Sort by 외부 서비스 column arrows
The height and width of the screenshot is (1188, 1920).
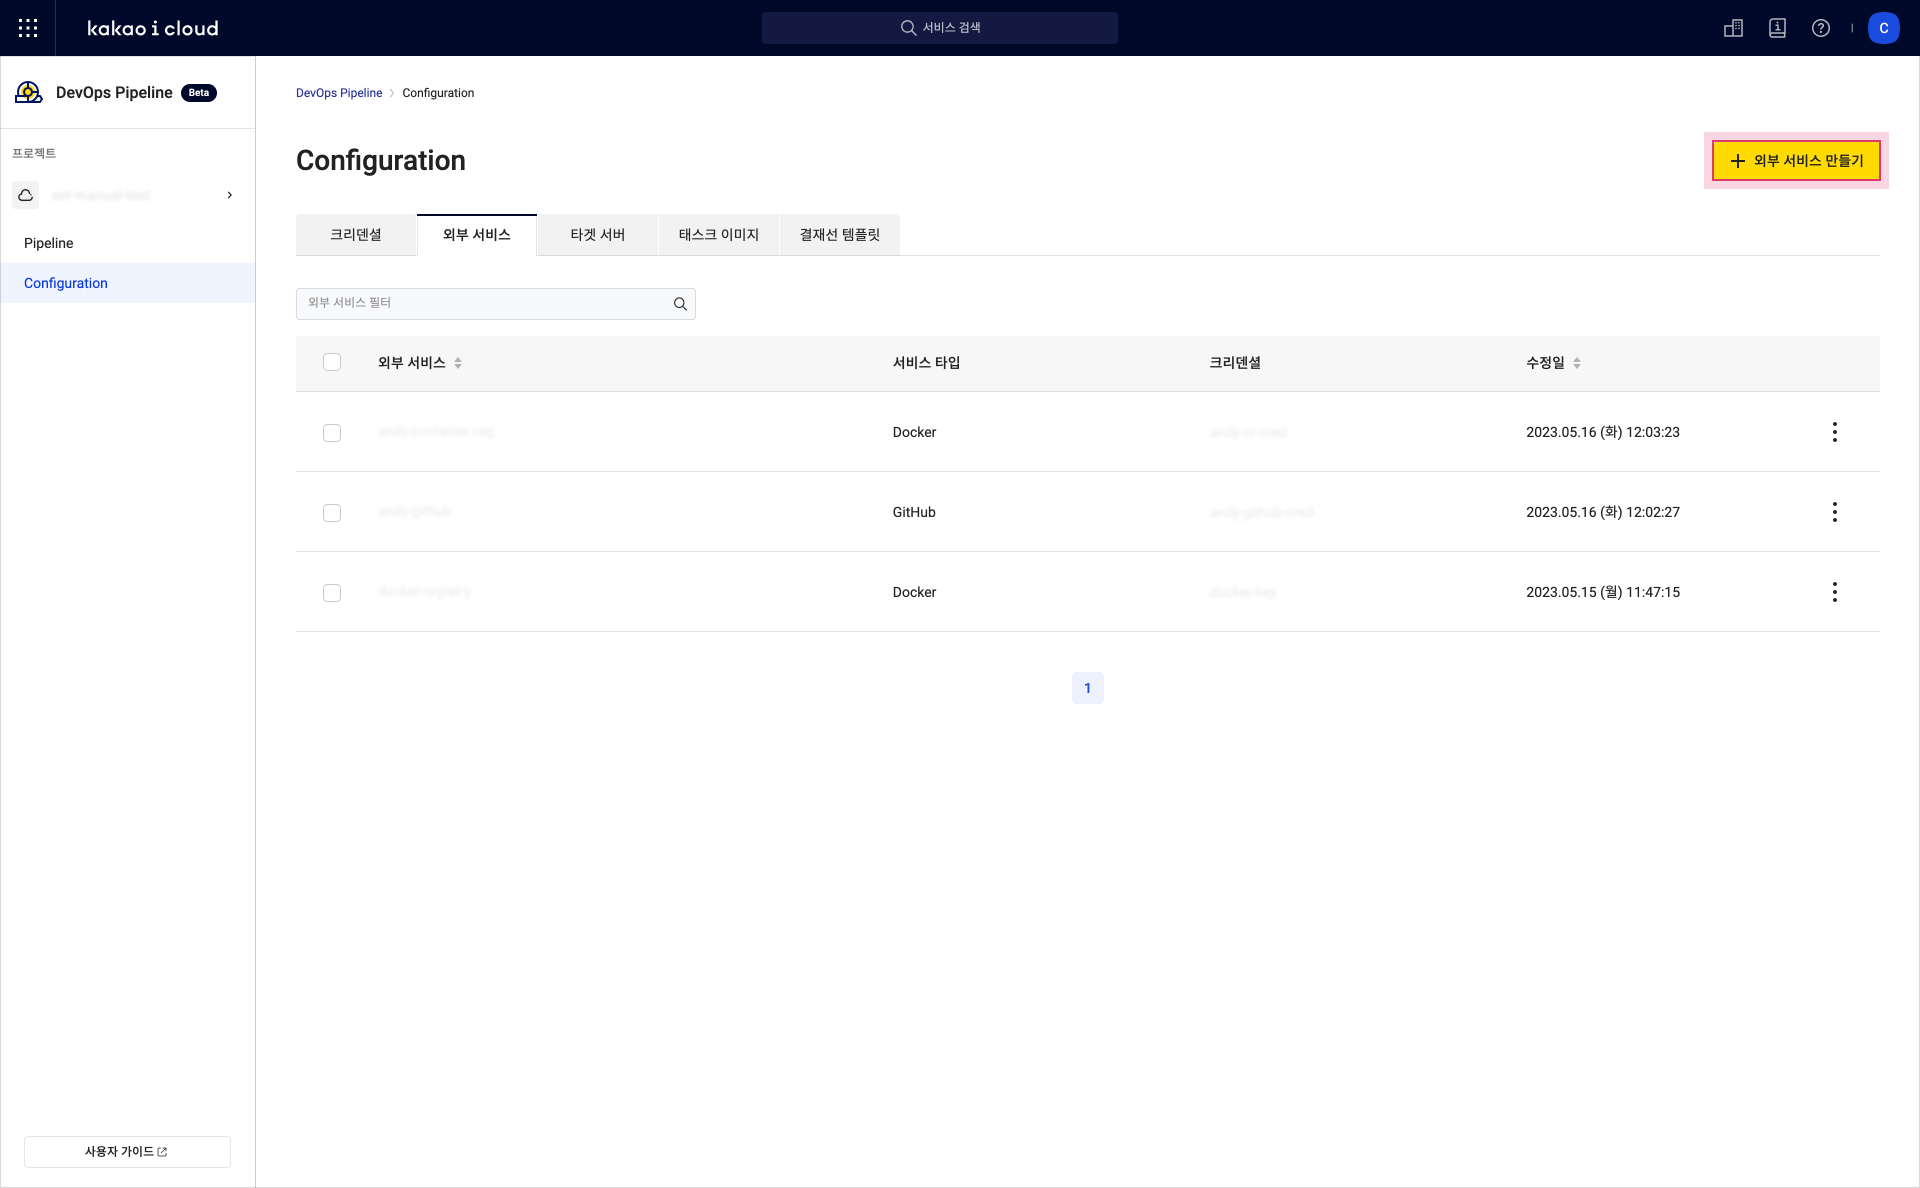pos(458,363)
